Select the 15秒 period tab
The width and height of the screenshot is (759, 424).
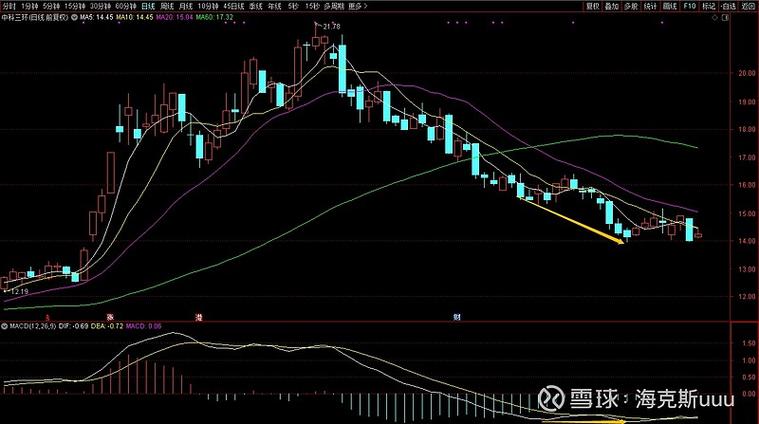[x=312, y=6]
